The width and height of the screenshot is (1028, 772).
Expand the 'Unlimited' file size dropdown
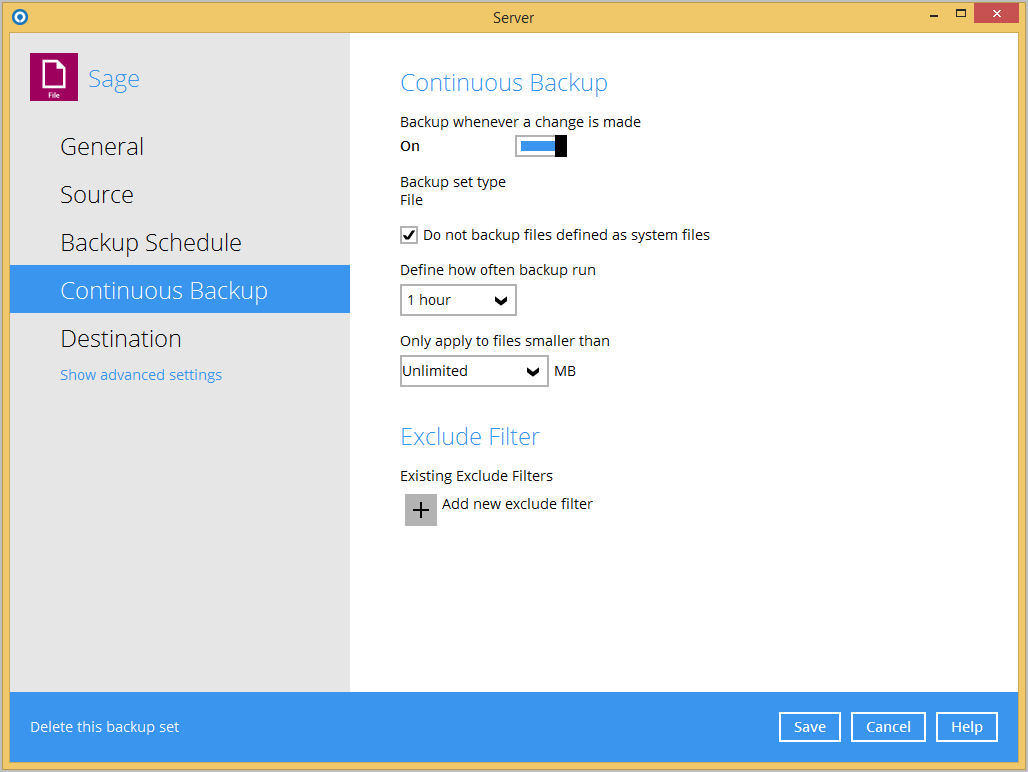(x=474, y=371)
